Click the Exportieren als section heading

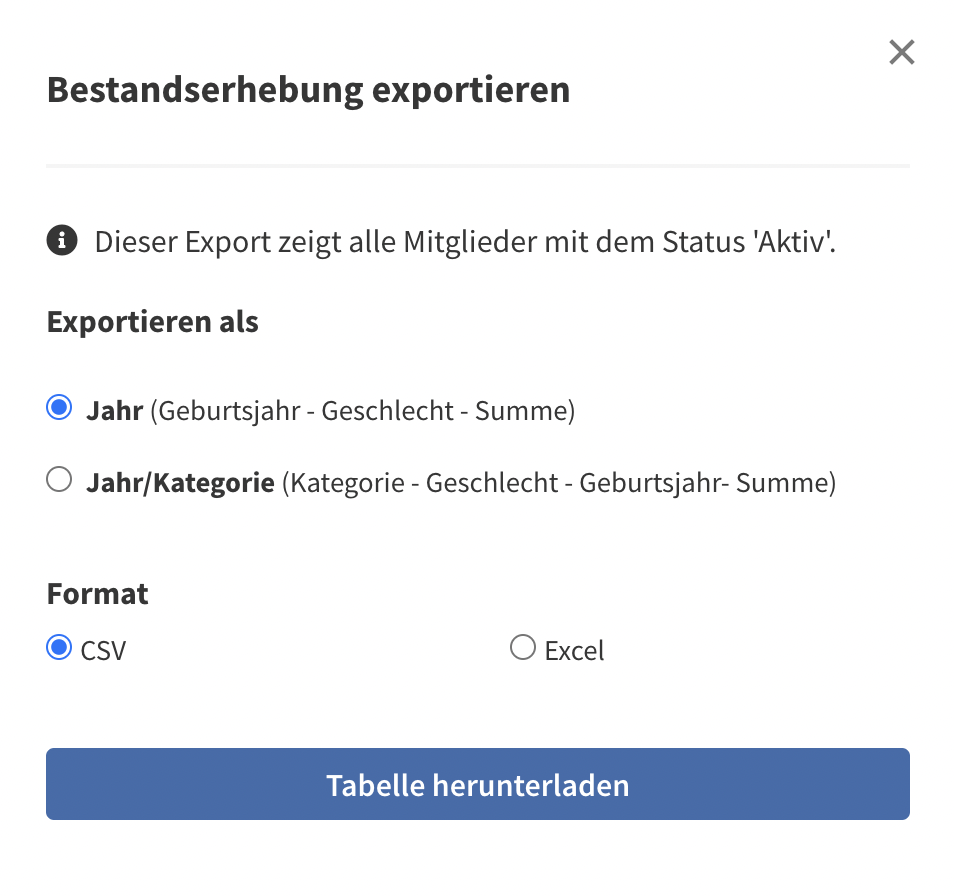tap(153, 322)
